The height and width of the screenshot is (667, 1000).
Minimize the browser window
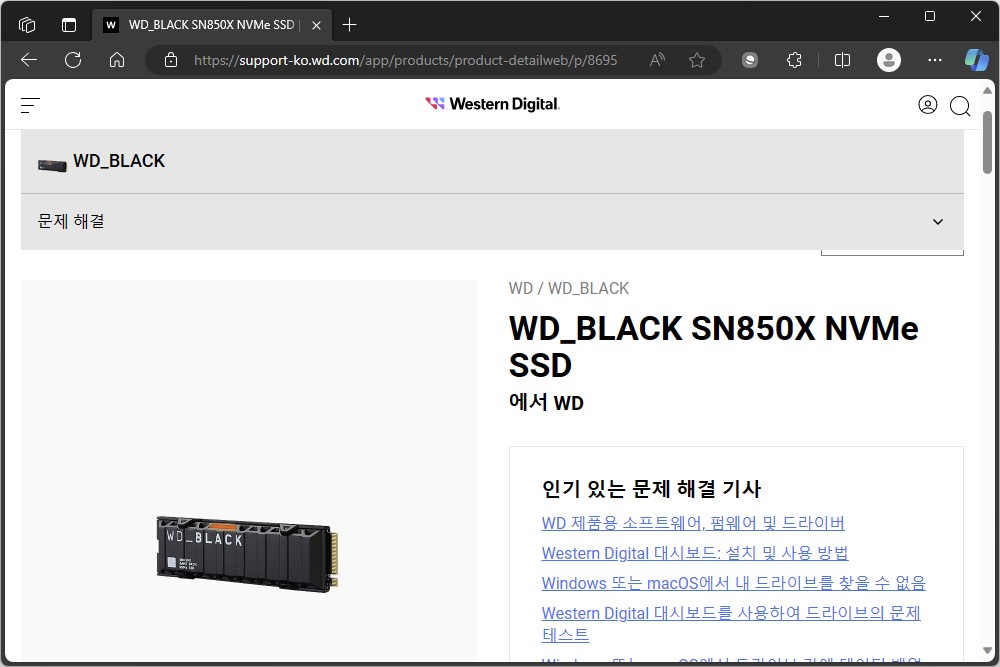(884, 17)
